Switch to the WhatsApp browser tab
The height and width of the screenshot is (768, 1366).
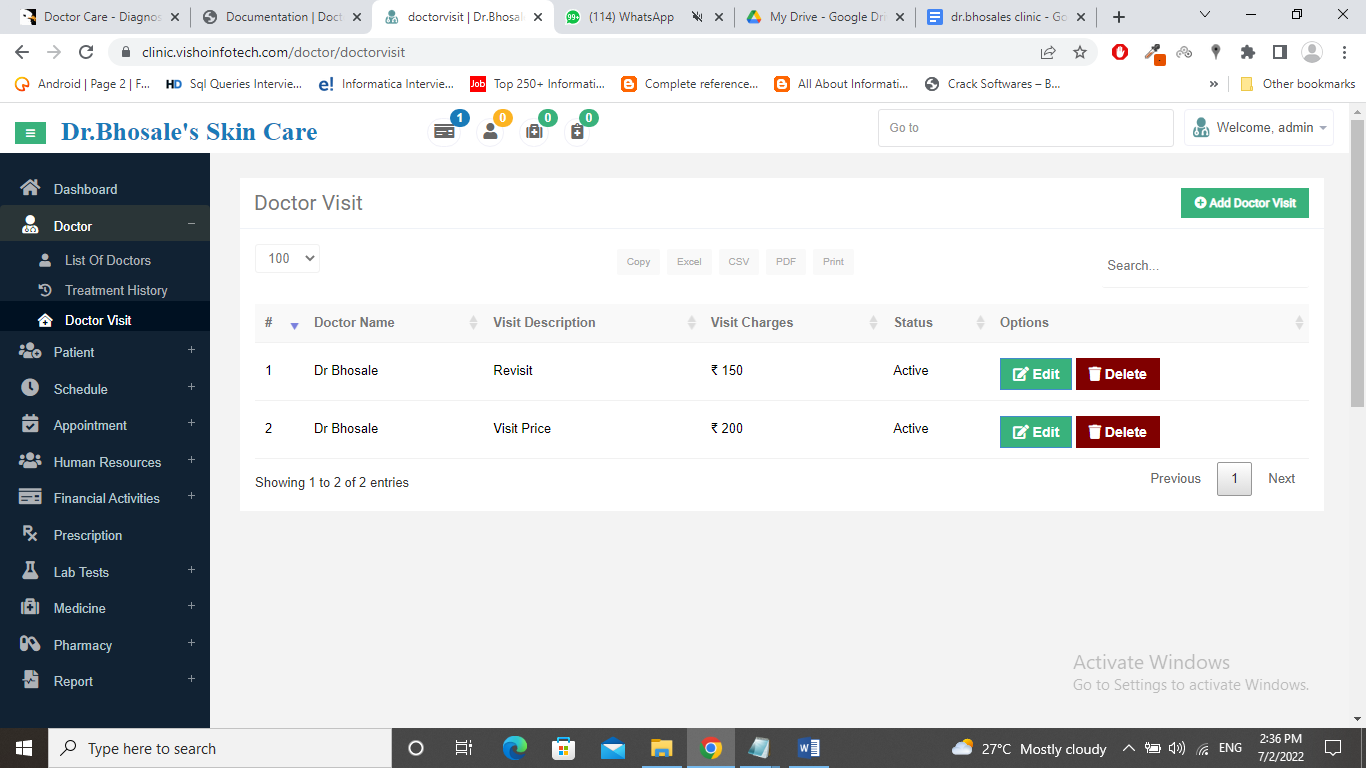630,17
